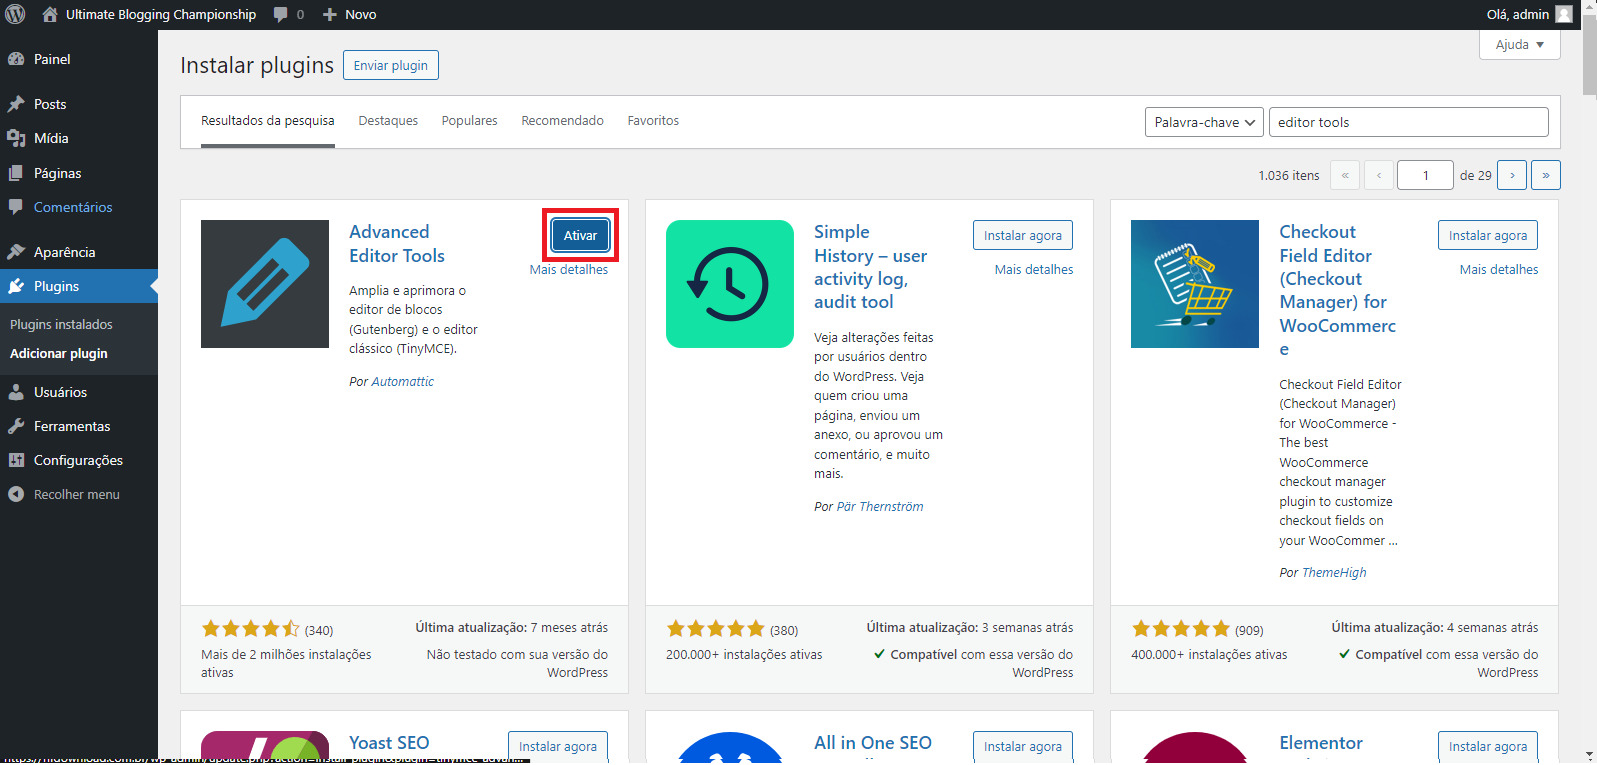This screenshot has height=765, width=1597.
Task: Focus the plugin search field editor tools
Action: pos(1409,122)
